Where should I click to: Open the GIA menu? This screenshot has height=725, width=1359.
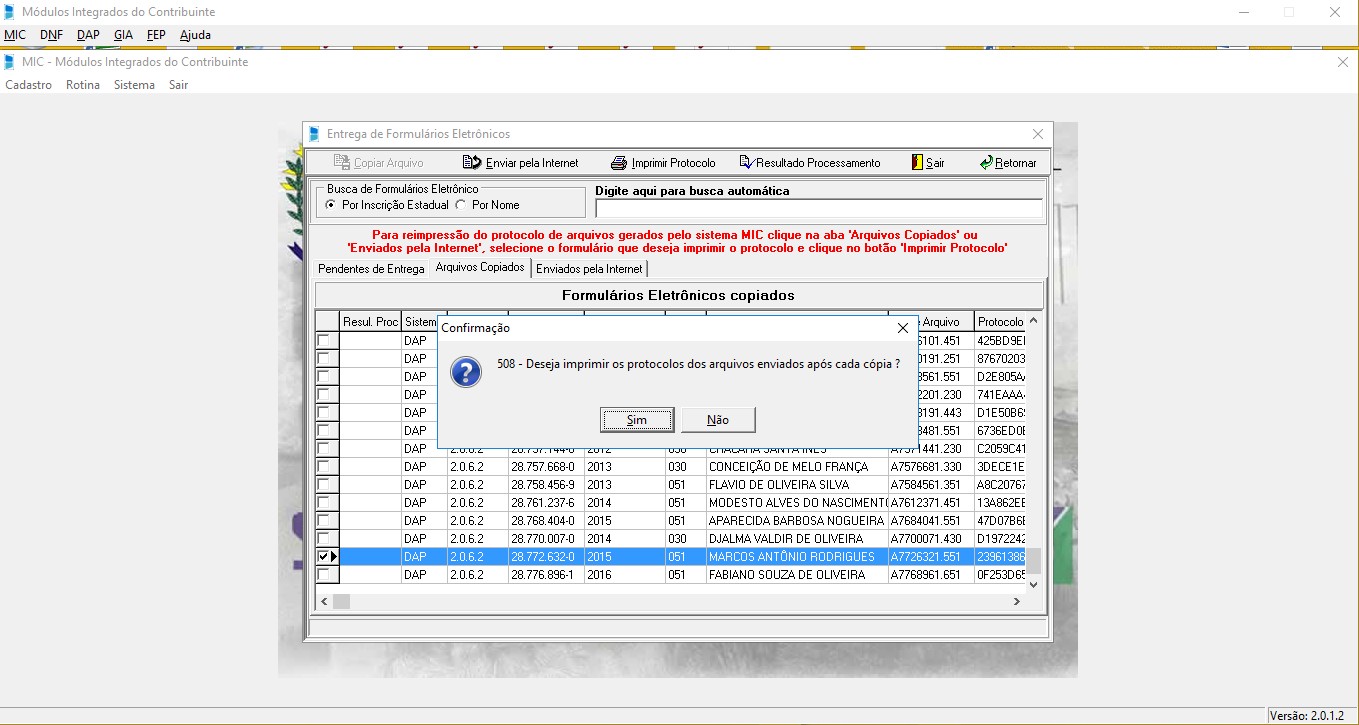click(x=123, y=35)
